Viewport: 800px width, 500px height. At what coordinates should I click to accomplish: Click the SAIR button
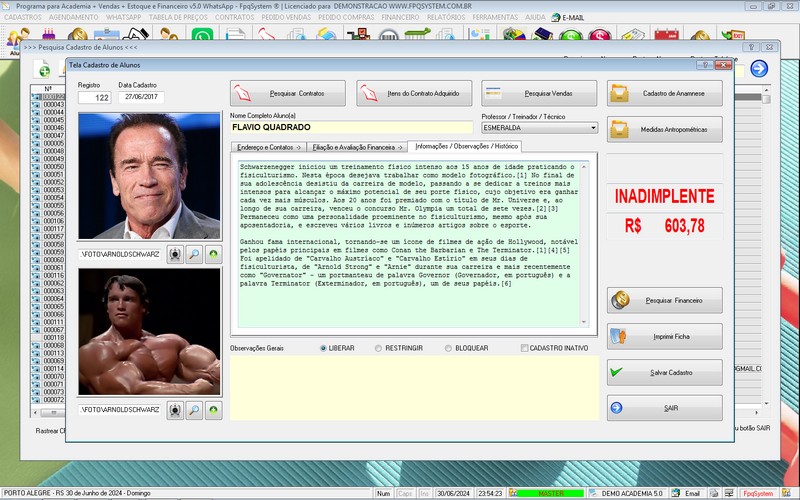(665, 408)
